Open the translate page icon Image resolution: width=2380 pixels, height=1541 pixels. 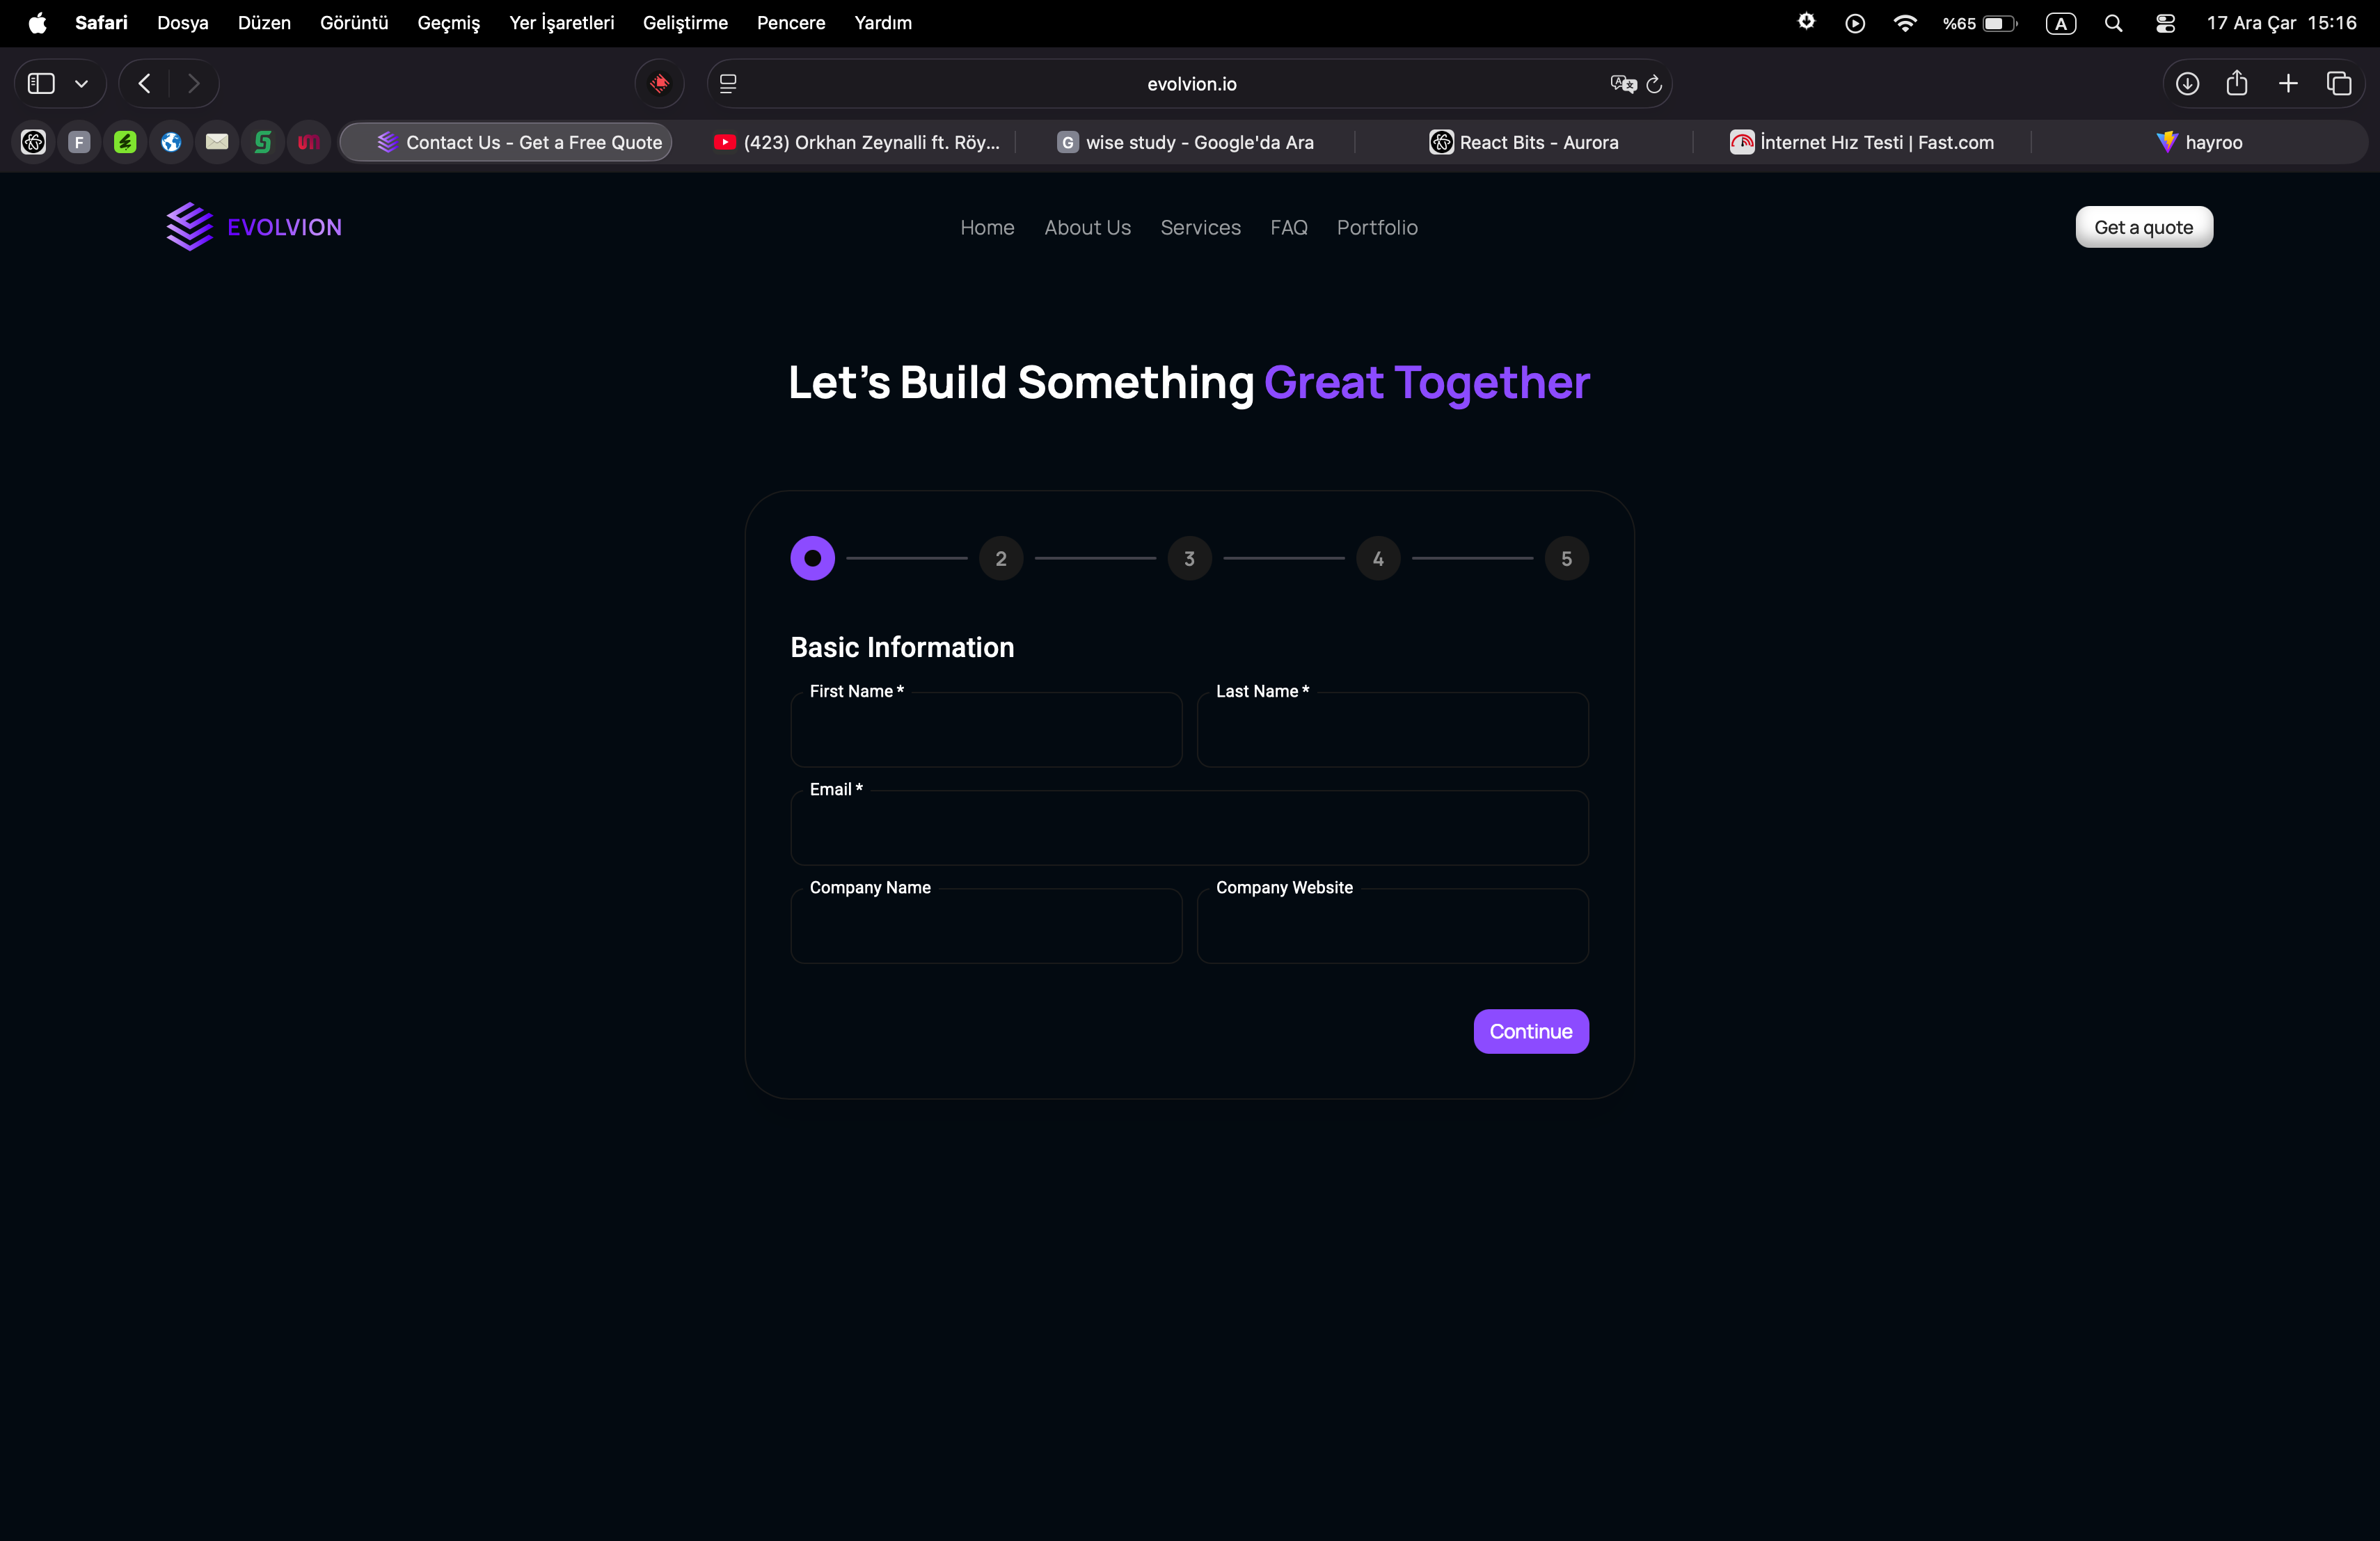[1622, 84]
